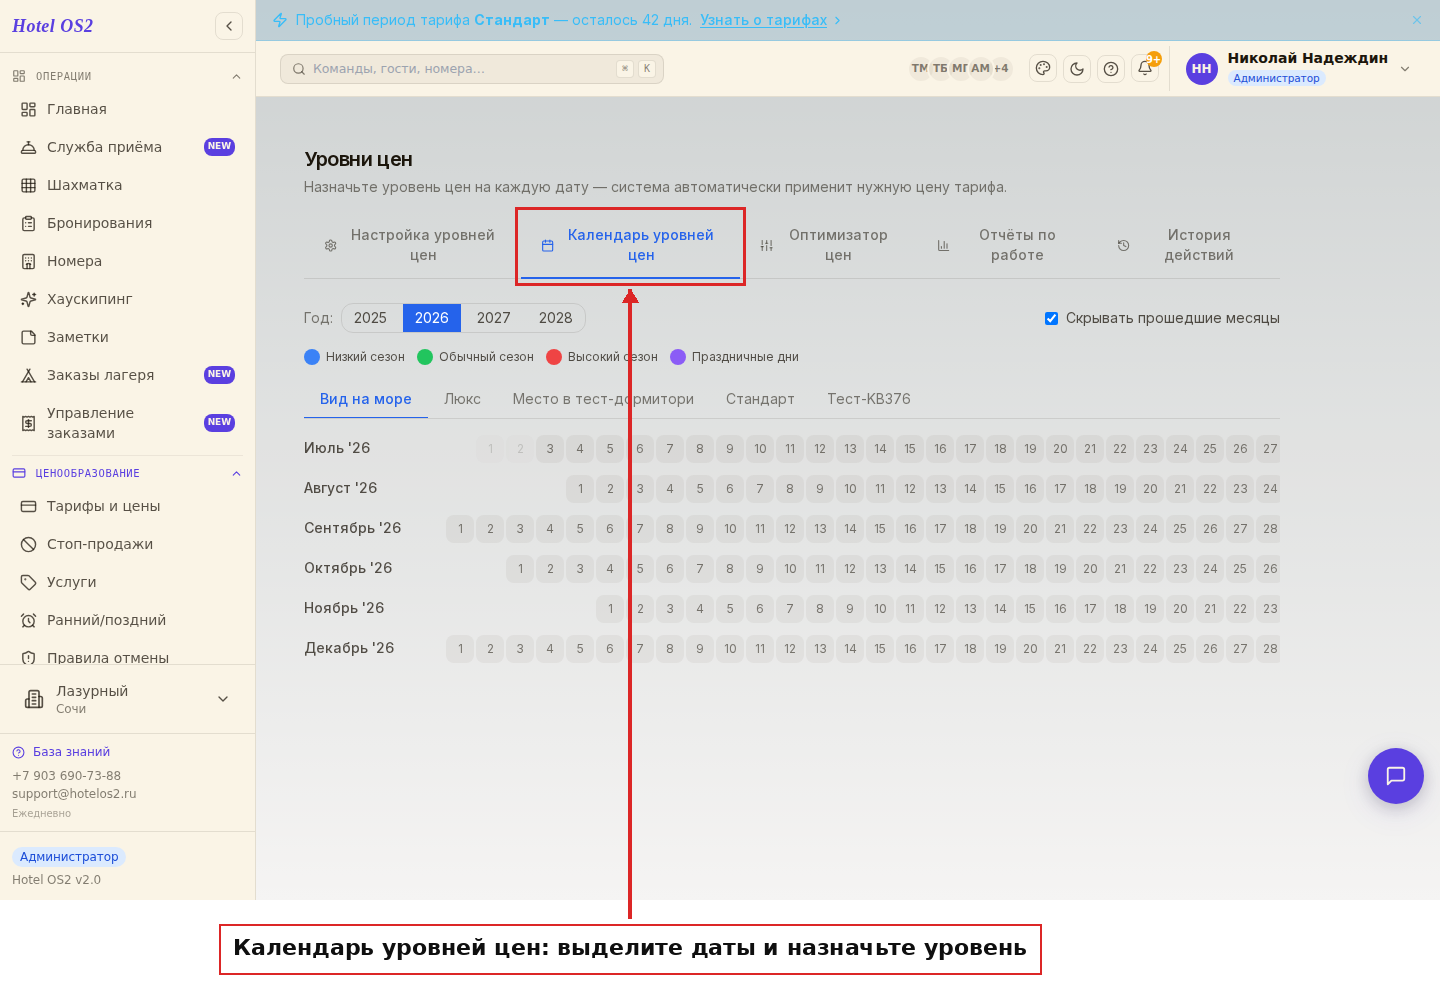Focus the command search field
Screen dimensions: 1440x998
(472, 69)
